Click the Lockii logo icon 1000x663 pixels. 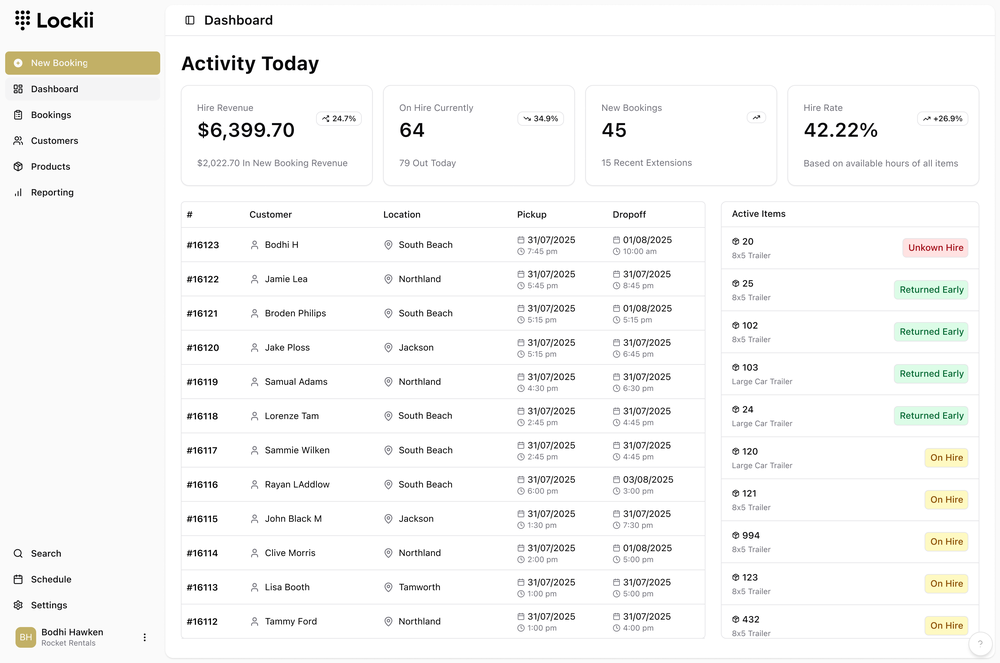[x=22, y=19]
